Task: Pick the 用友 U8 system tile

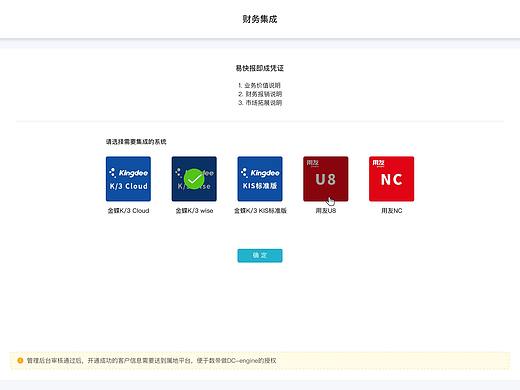Action: [326, 179]
